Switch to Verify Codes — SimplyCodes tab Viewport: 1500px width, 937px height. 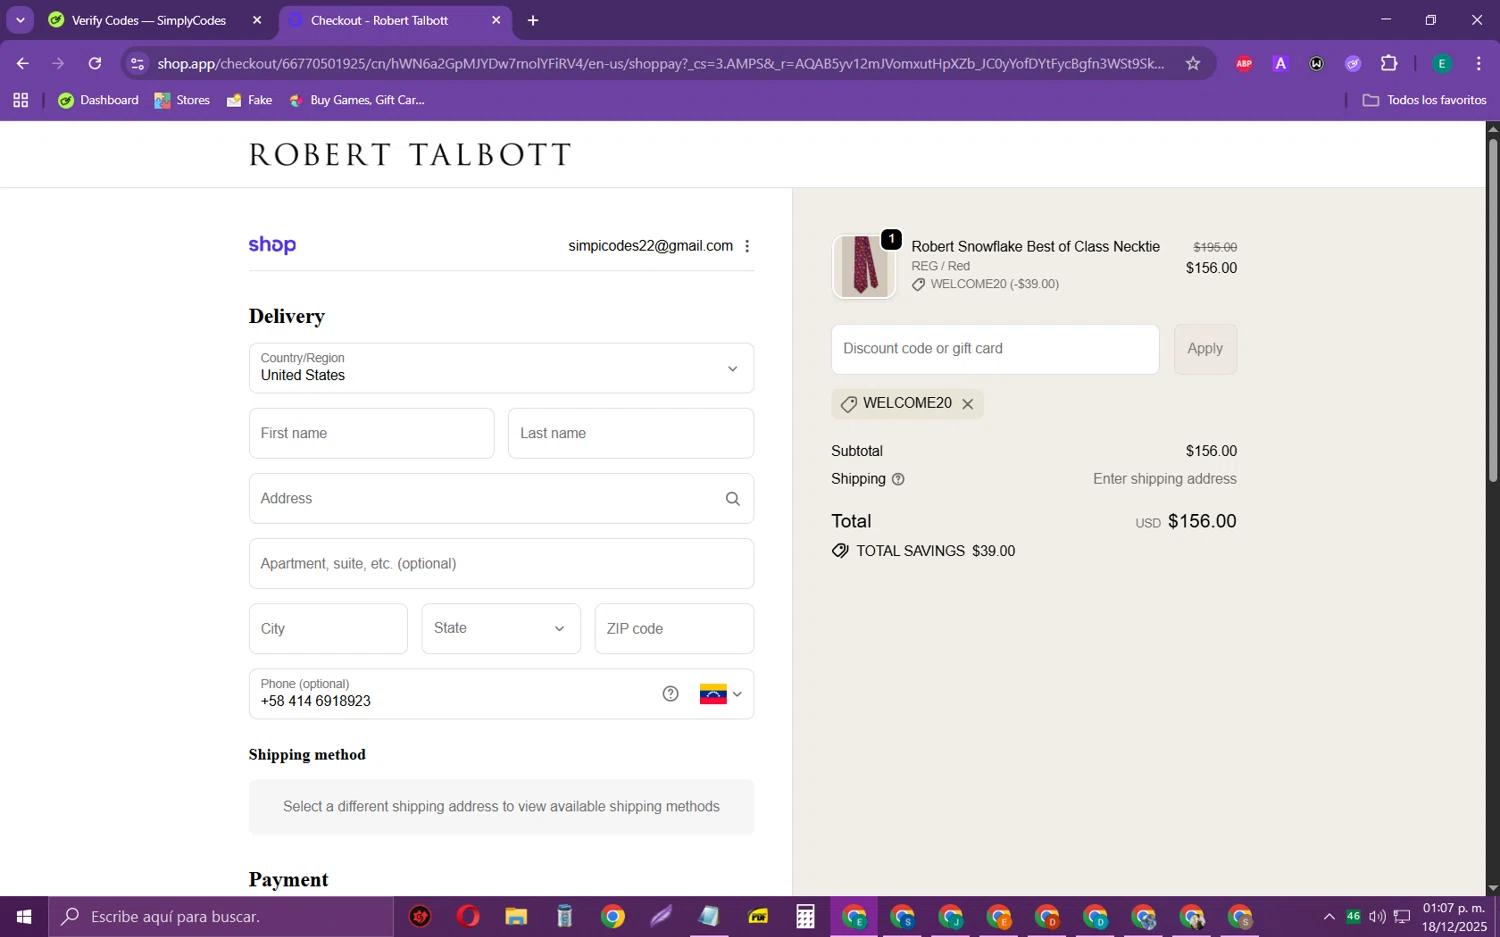click(x=149, y=20)
